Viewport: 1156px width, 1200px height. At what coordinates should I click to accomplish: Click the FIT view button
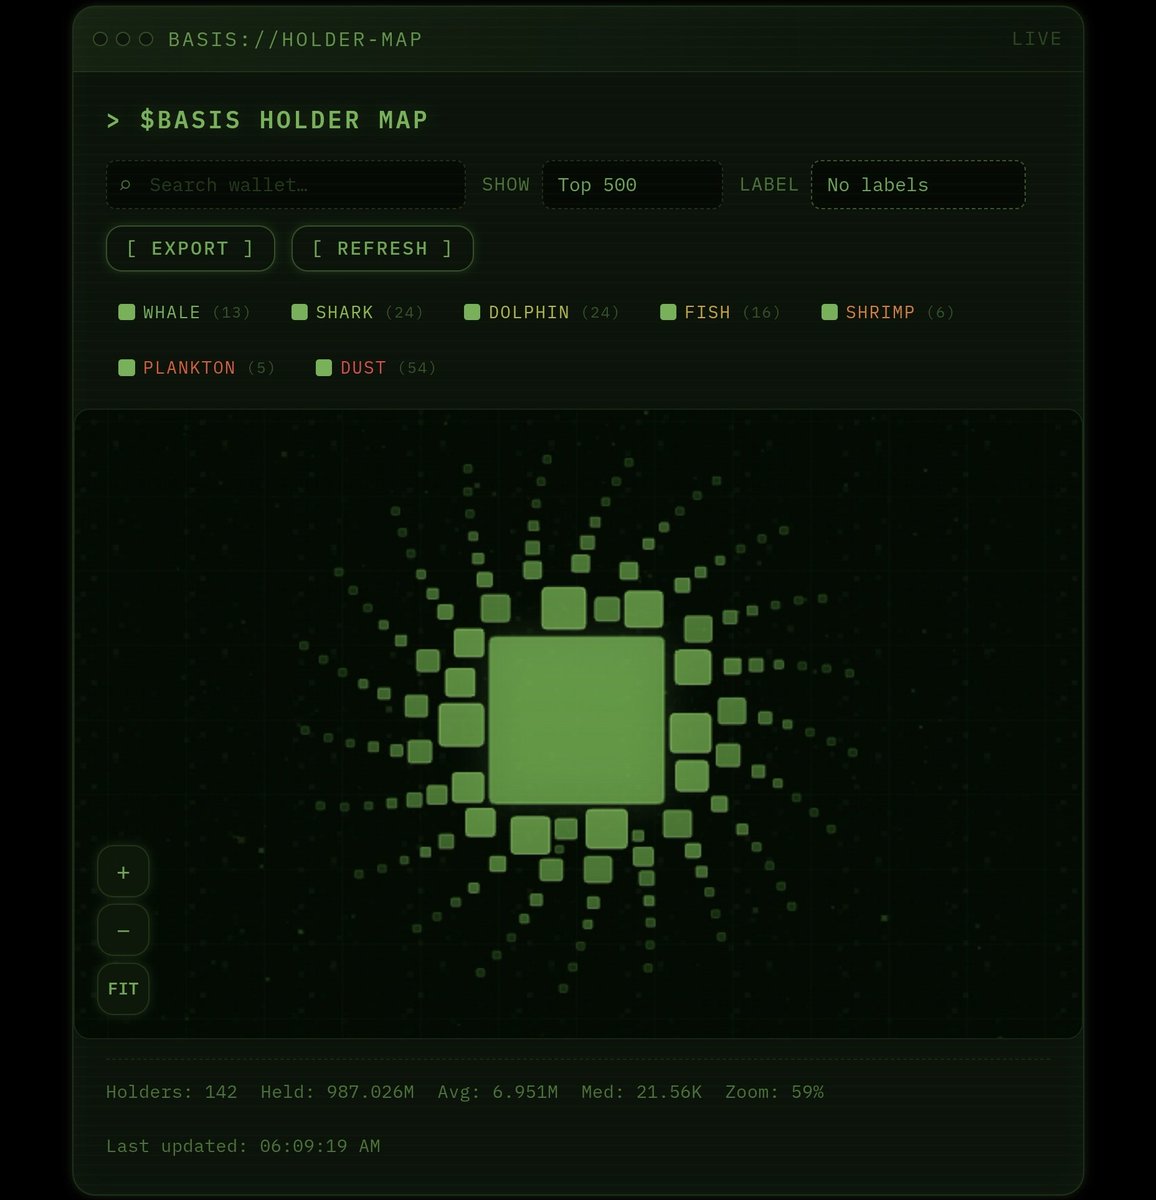(123, 989)
